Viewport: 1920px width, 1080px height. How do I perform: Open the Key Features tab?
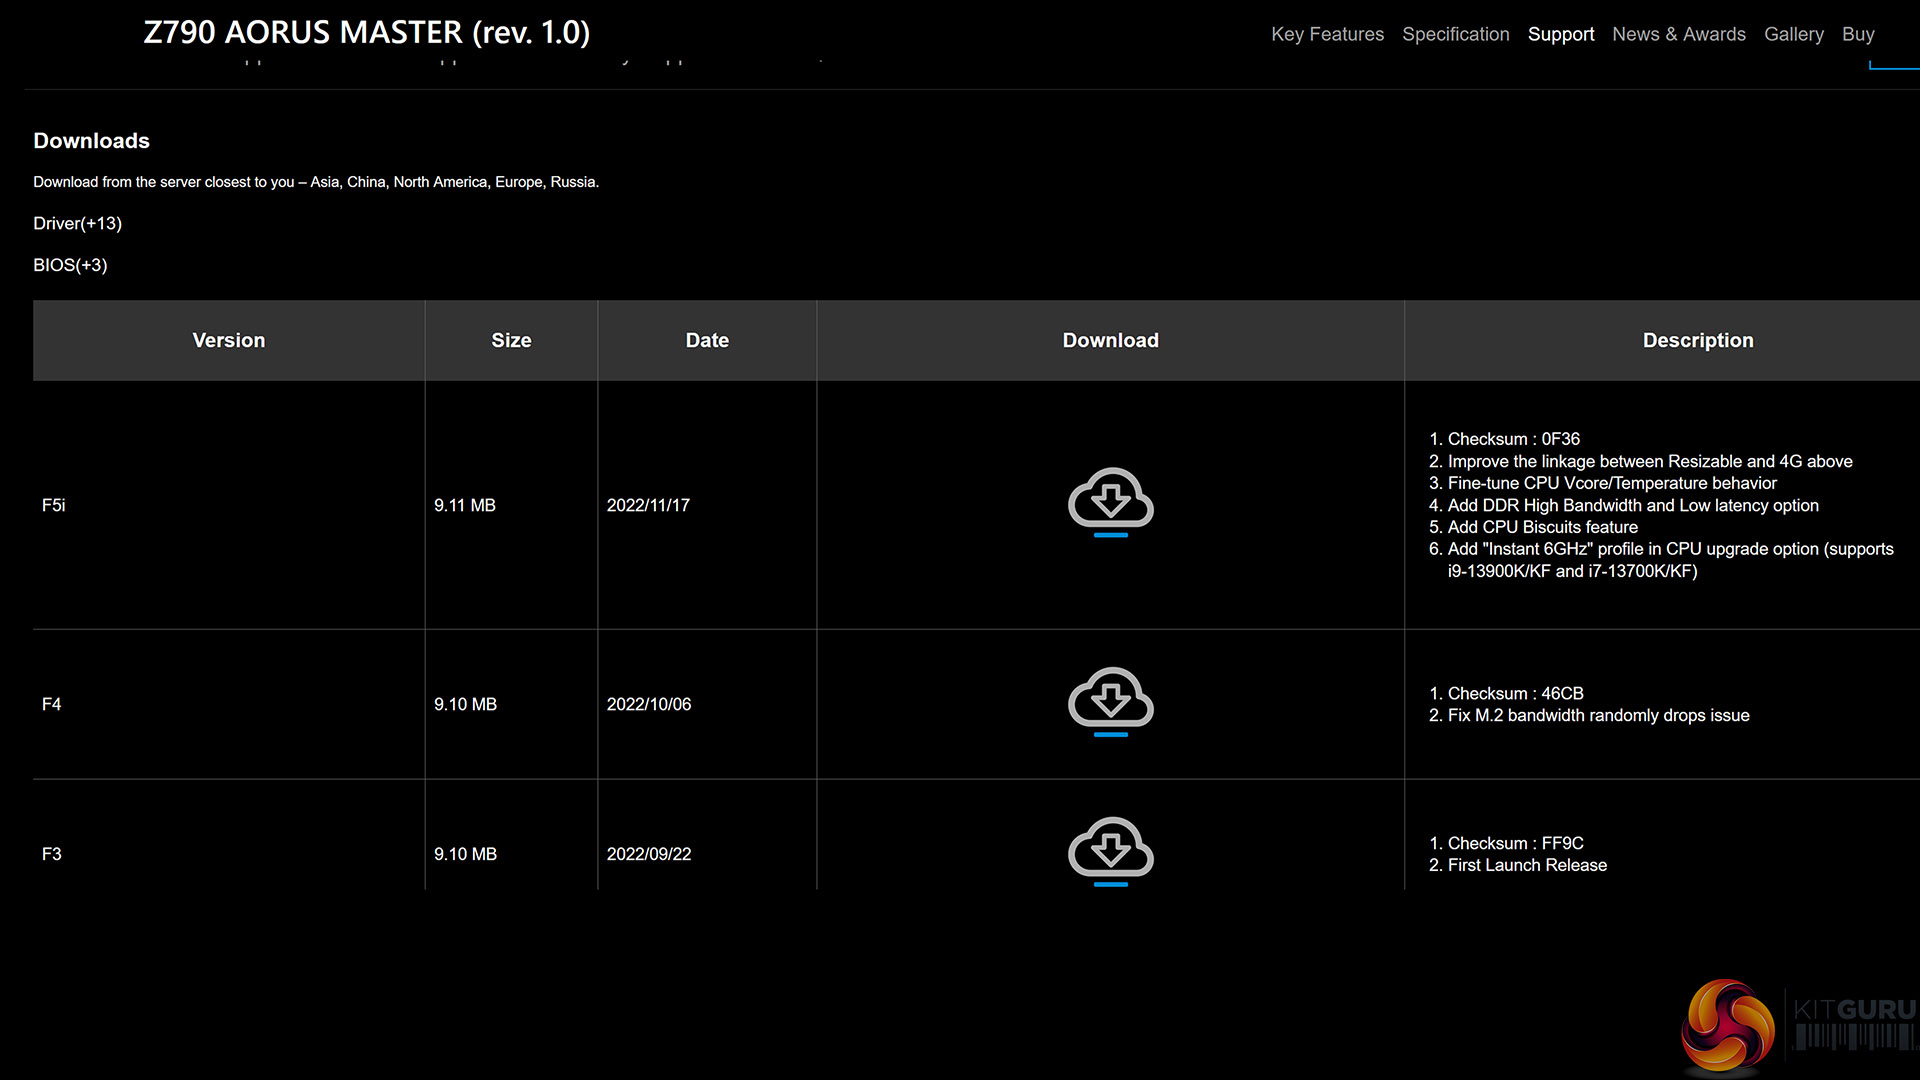[x=1327, y=34]
